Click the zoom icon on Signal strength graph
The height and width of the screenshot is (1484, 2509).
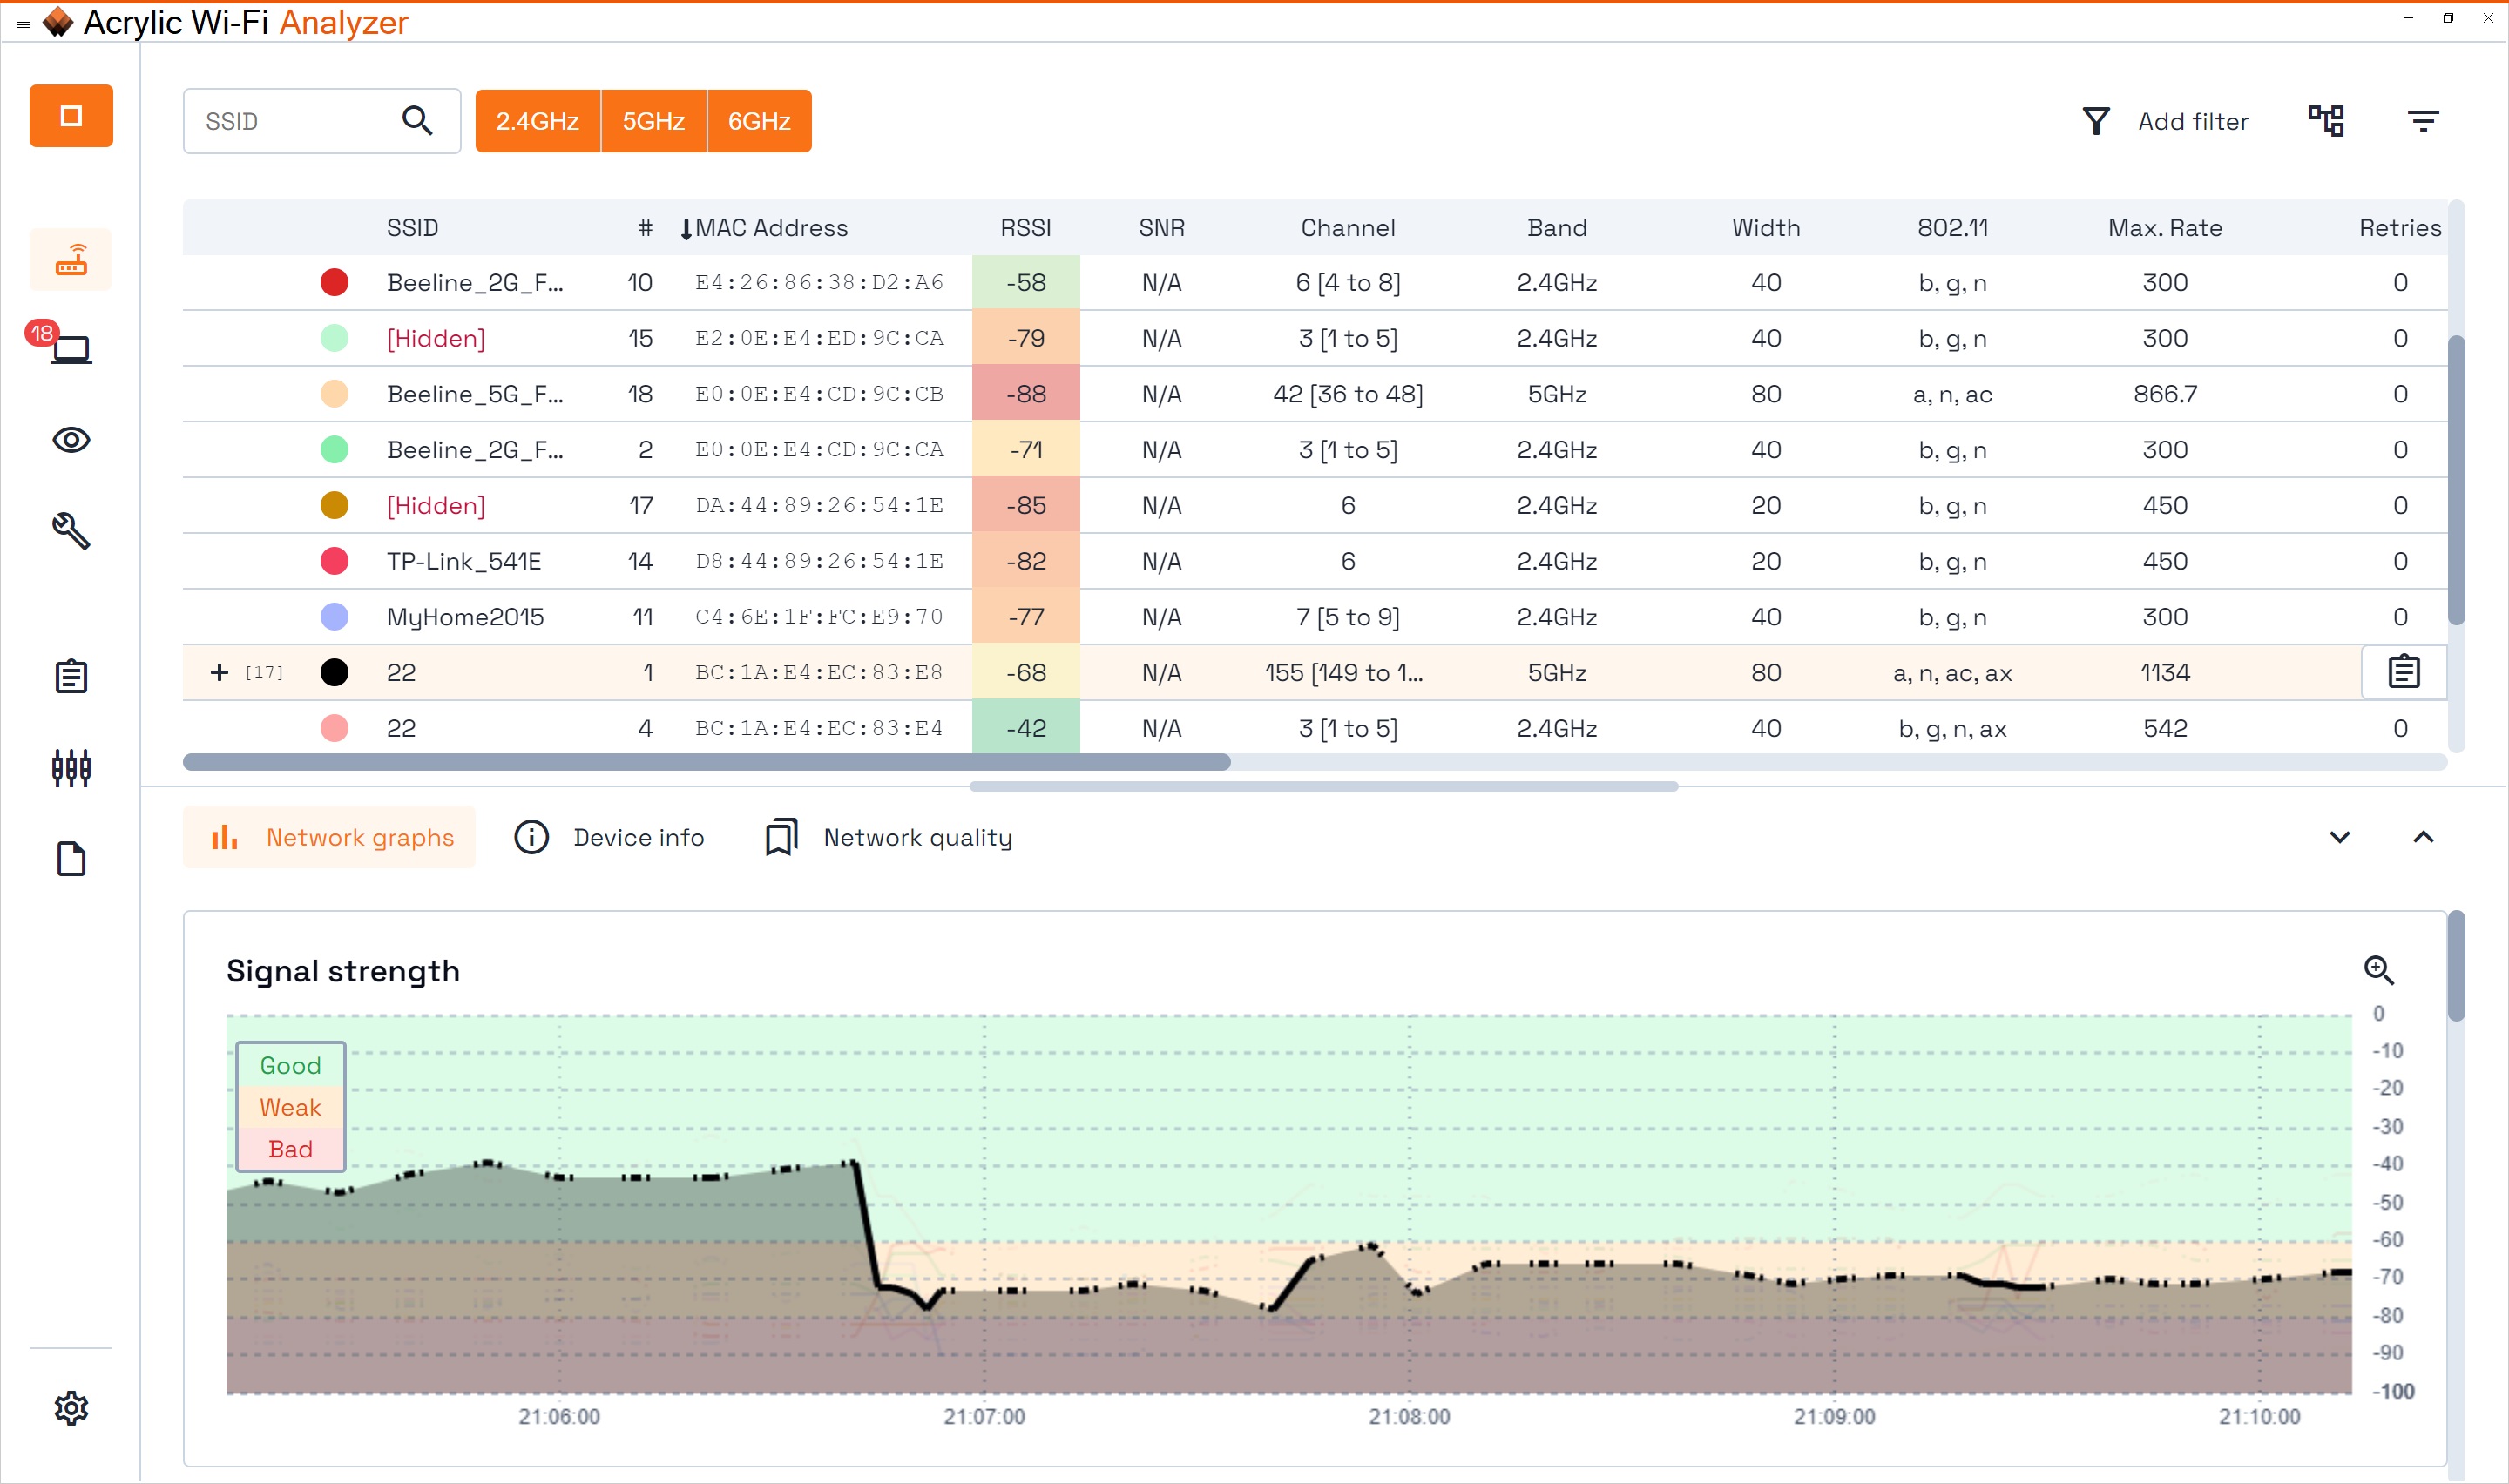[2378, 970]
